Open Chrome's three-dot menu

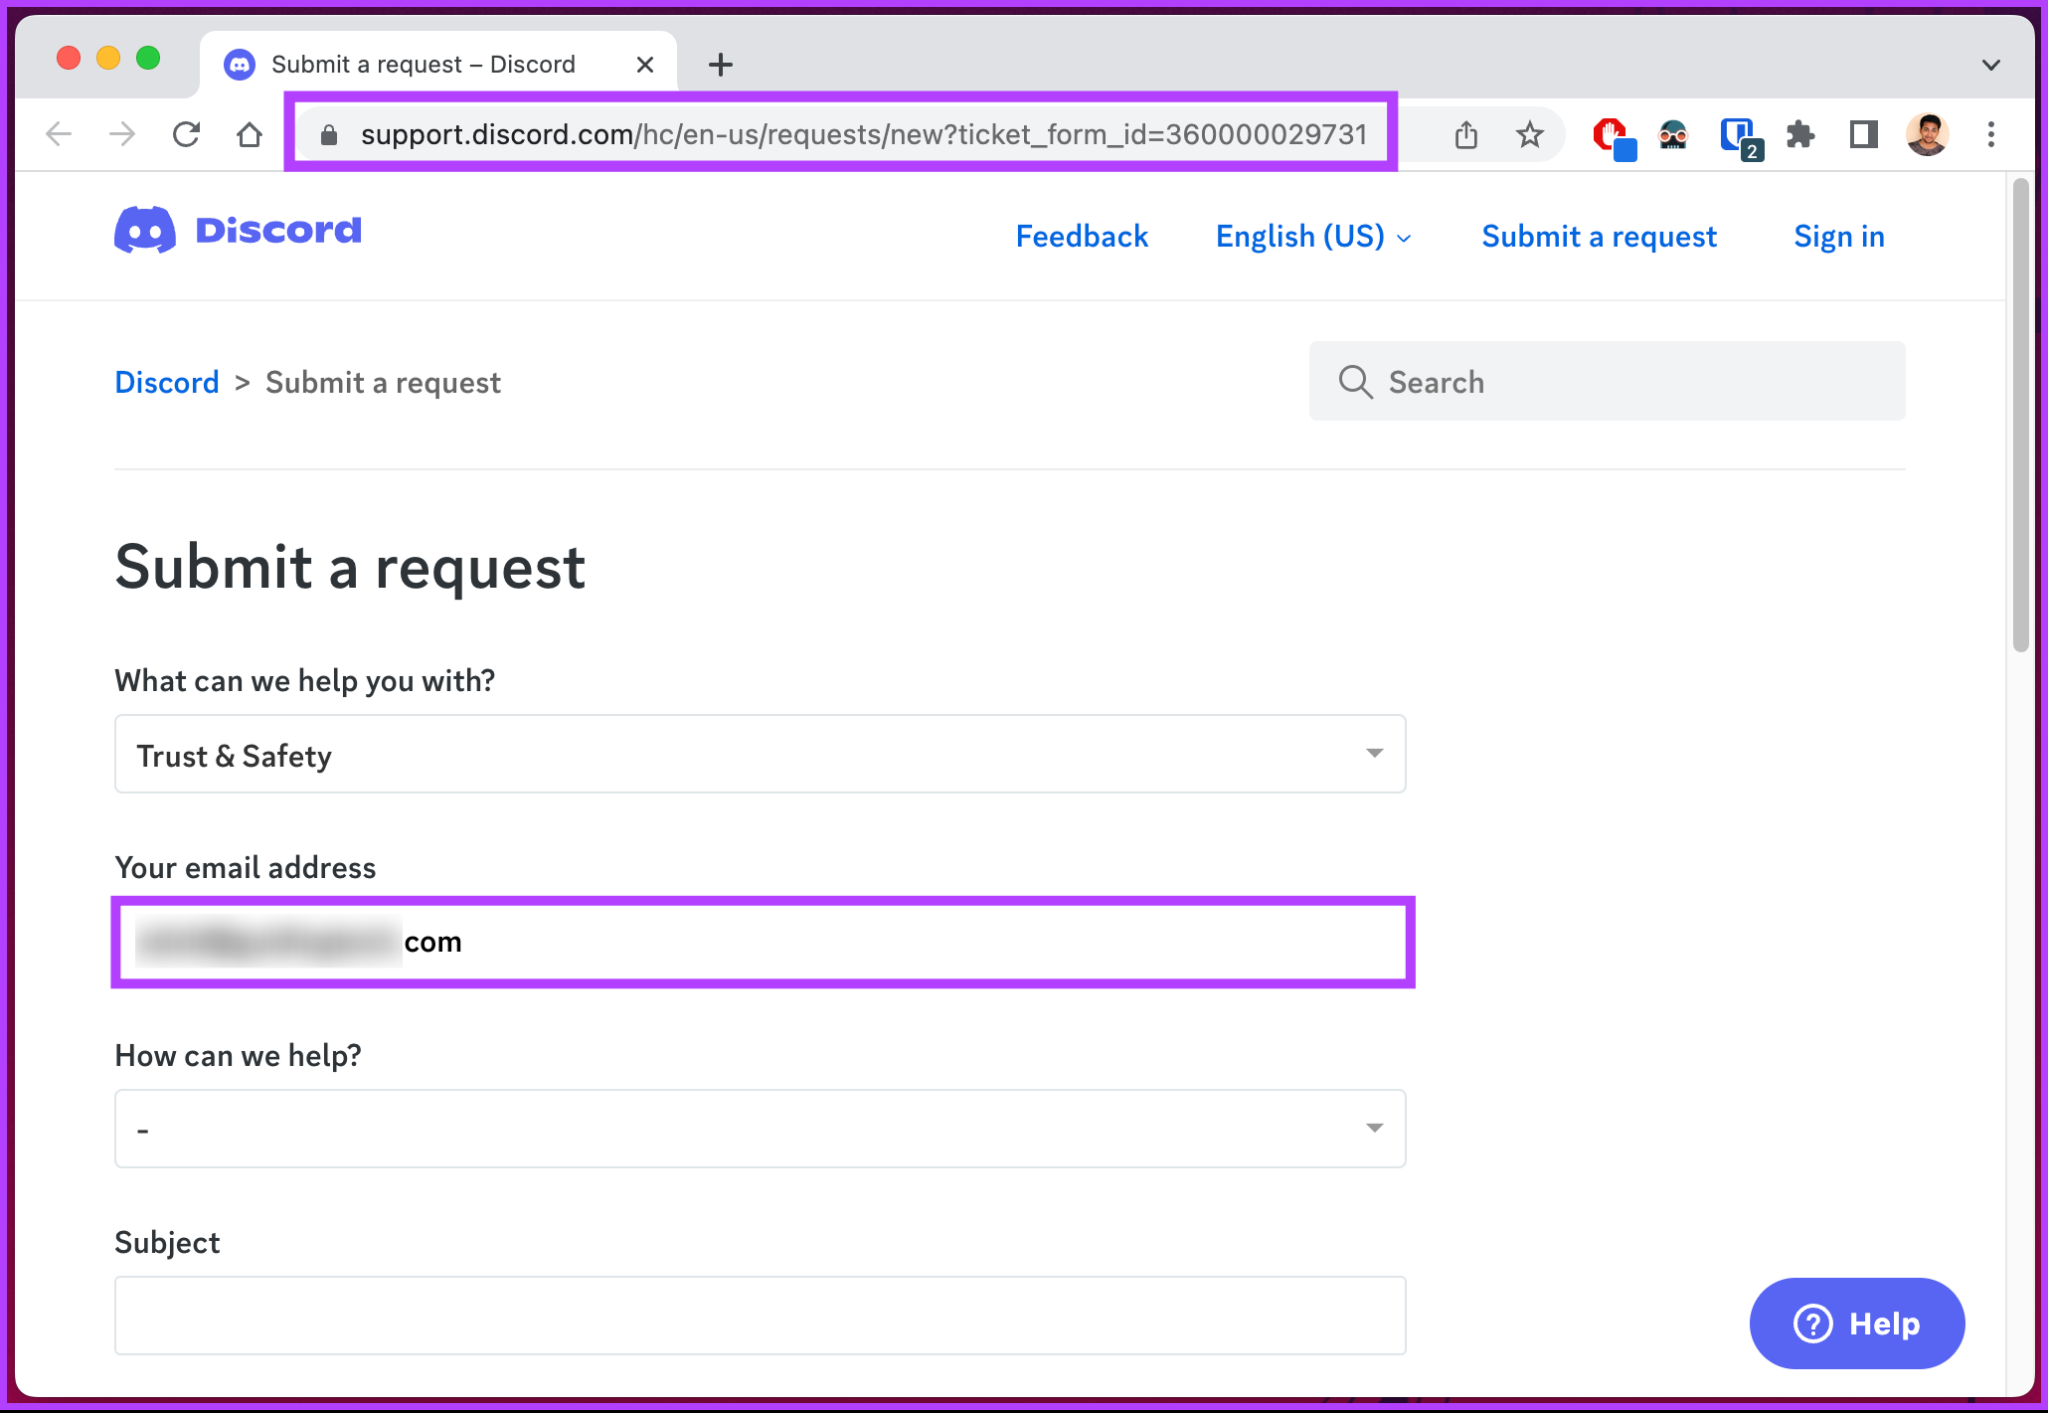(x=1990, y=134)
